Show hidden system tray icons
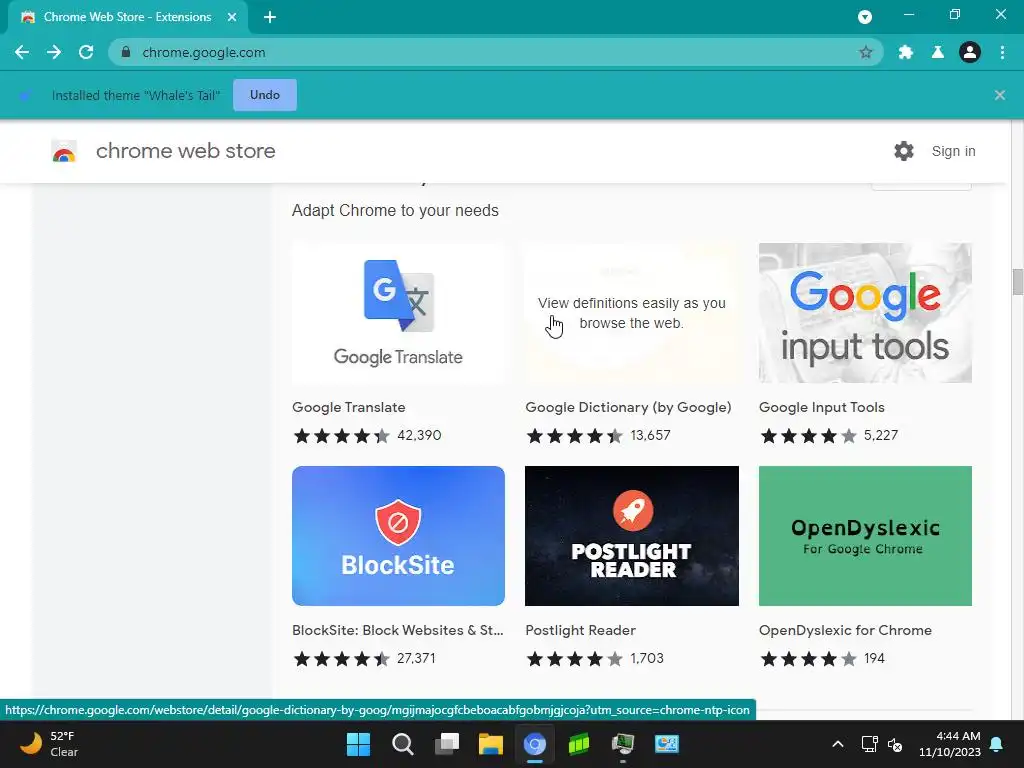Viewport: 1024px width, 768px height. [x=837, y=744]
